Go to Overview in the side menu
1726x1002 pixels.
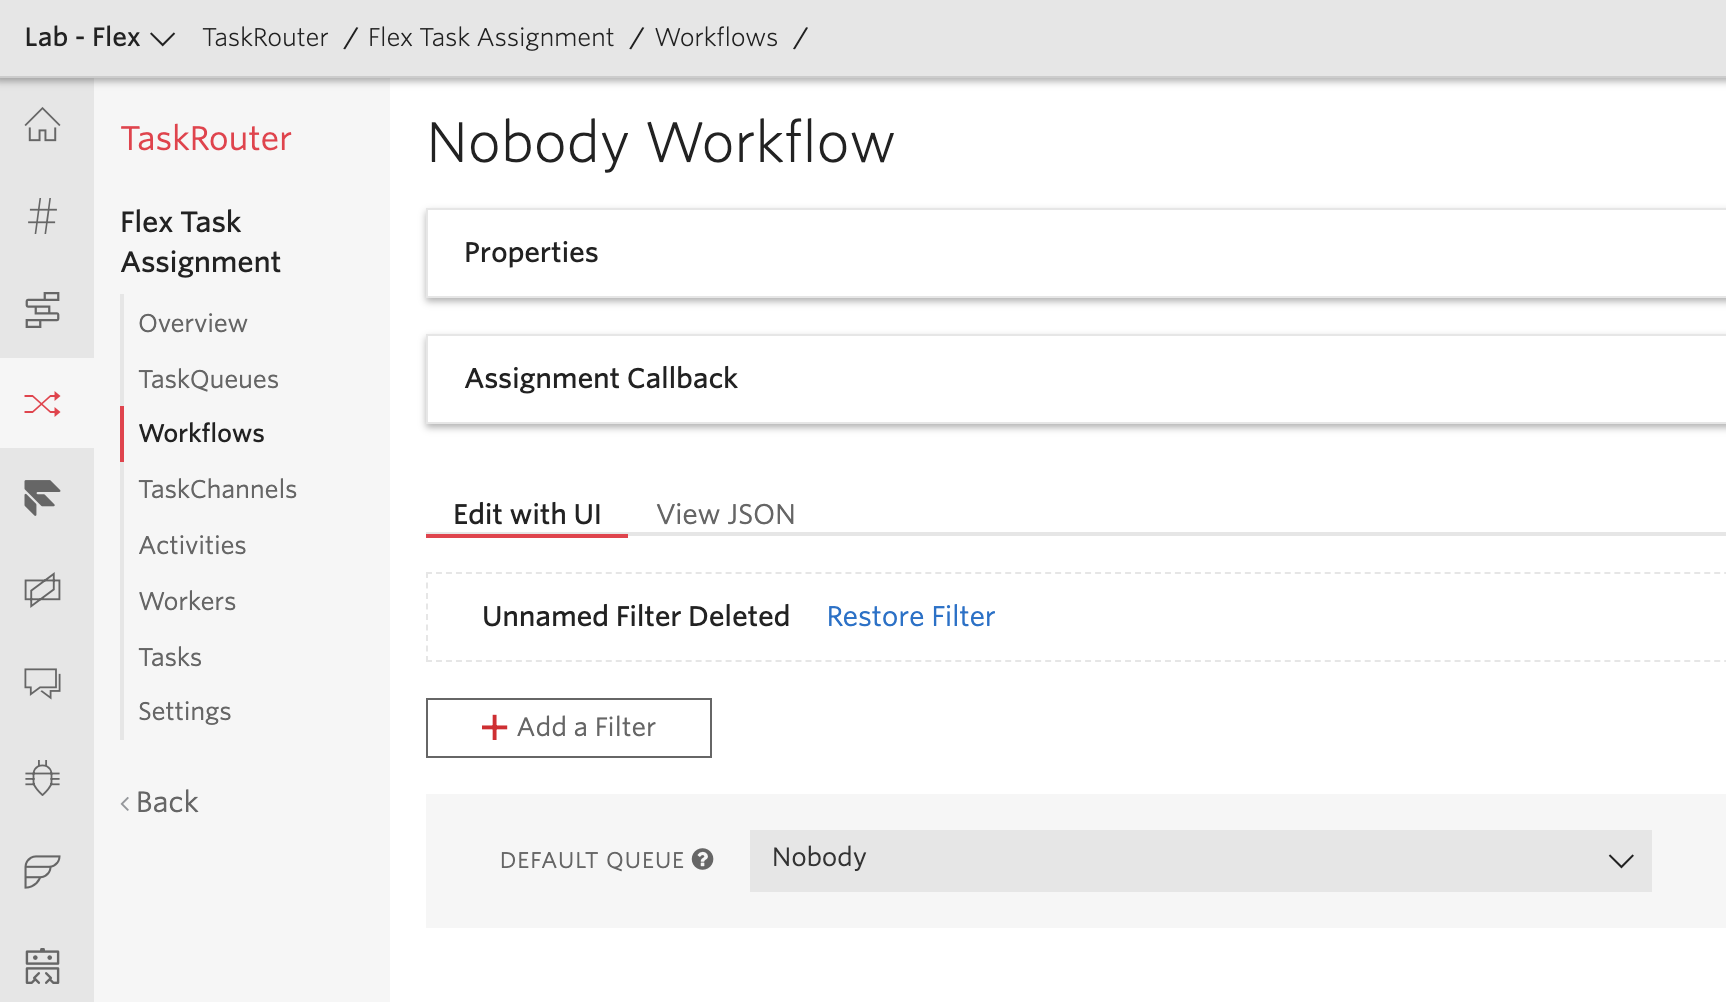[x=193, y=323]
